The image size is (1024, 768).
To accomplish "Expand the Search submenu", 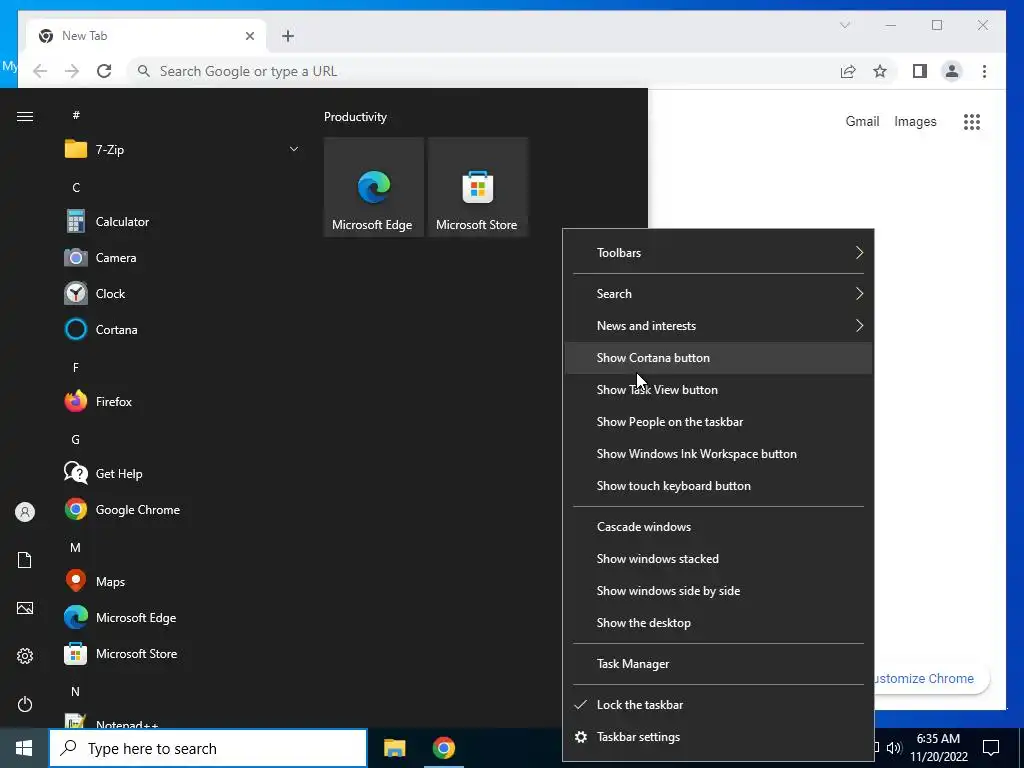I will [x=718, y=294].
